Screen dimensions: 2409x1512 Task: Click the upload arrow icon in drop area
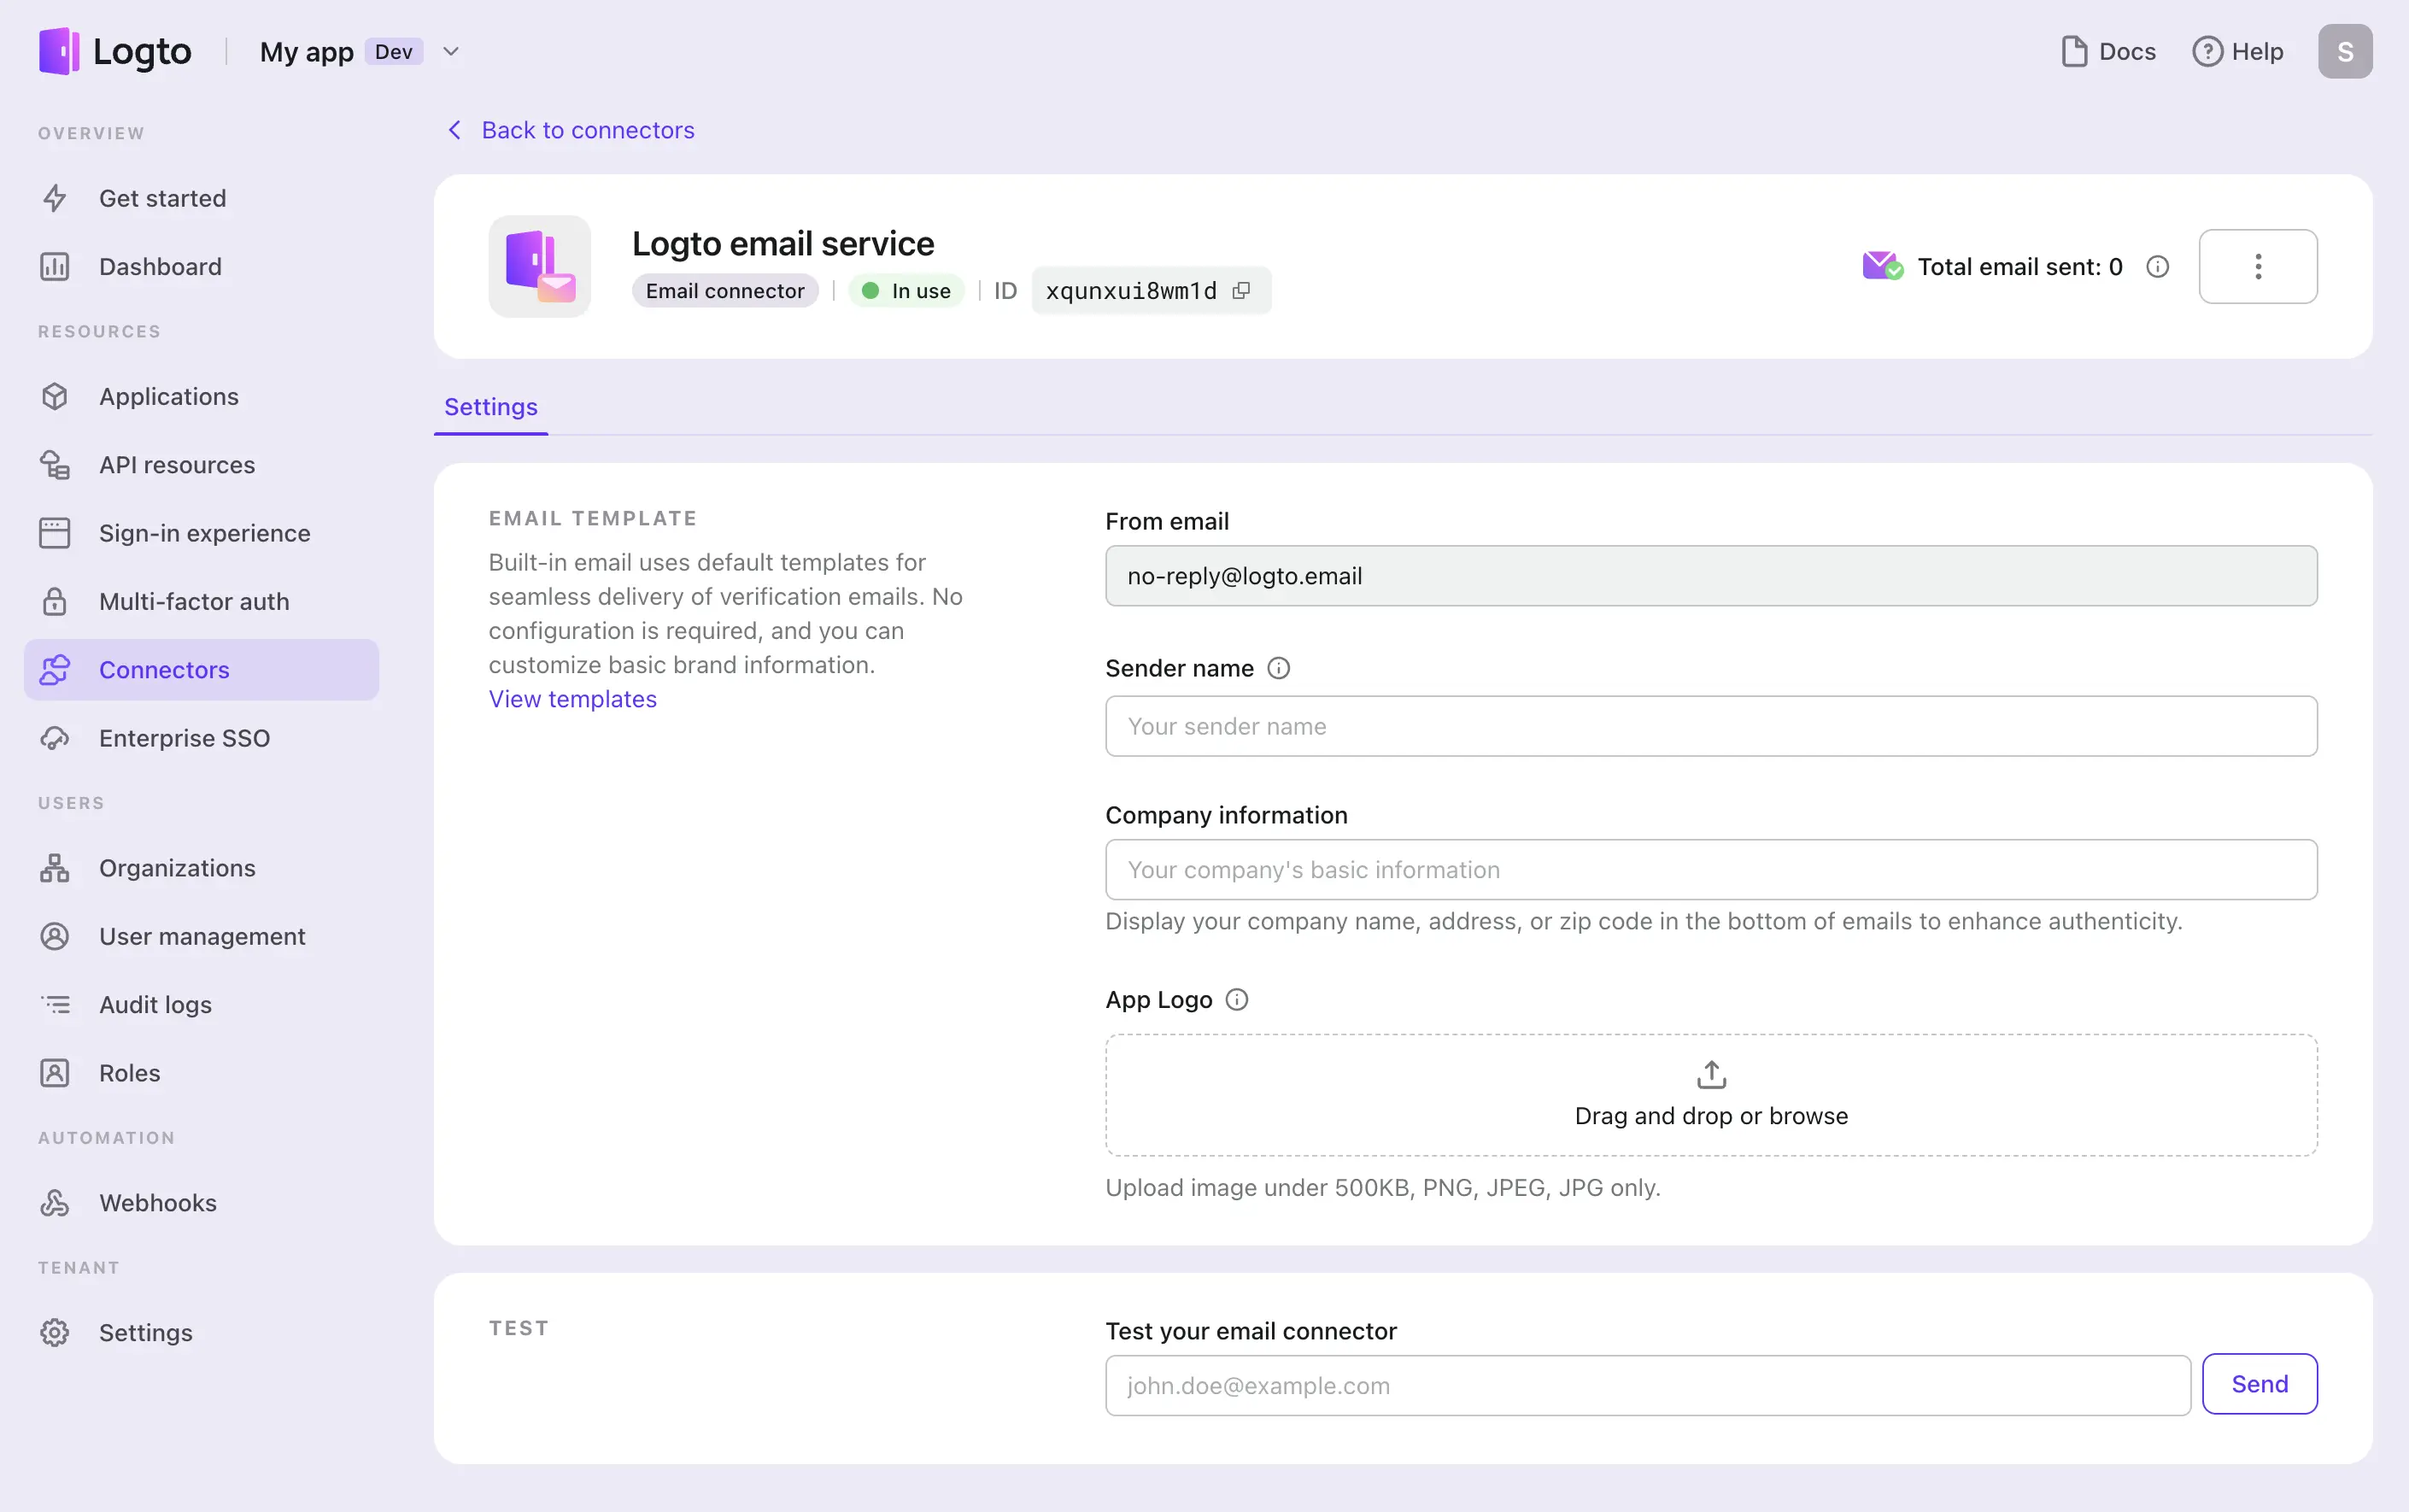pos(1711,1075)
